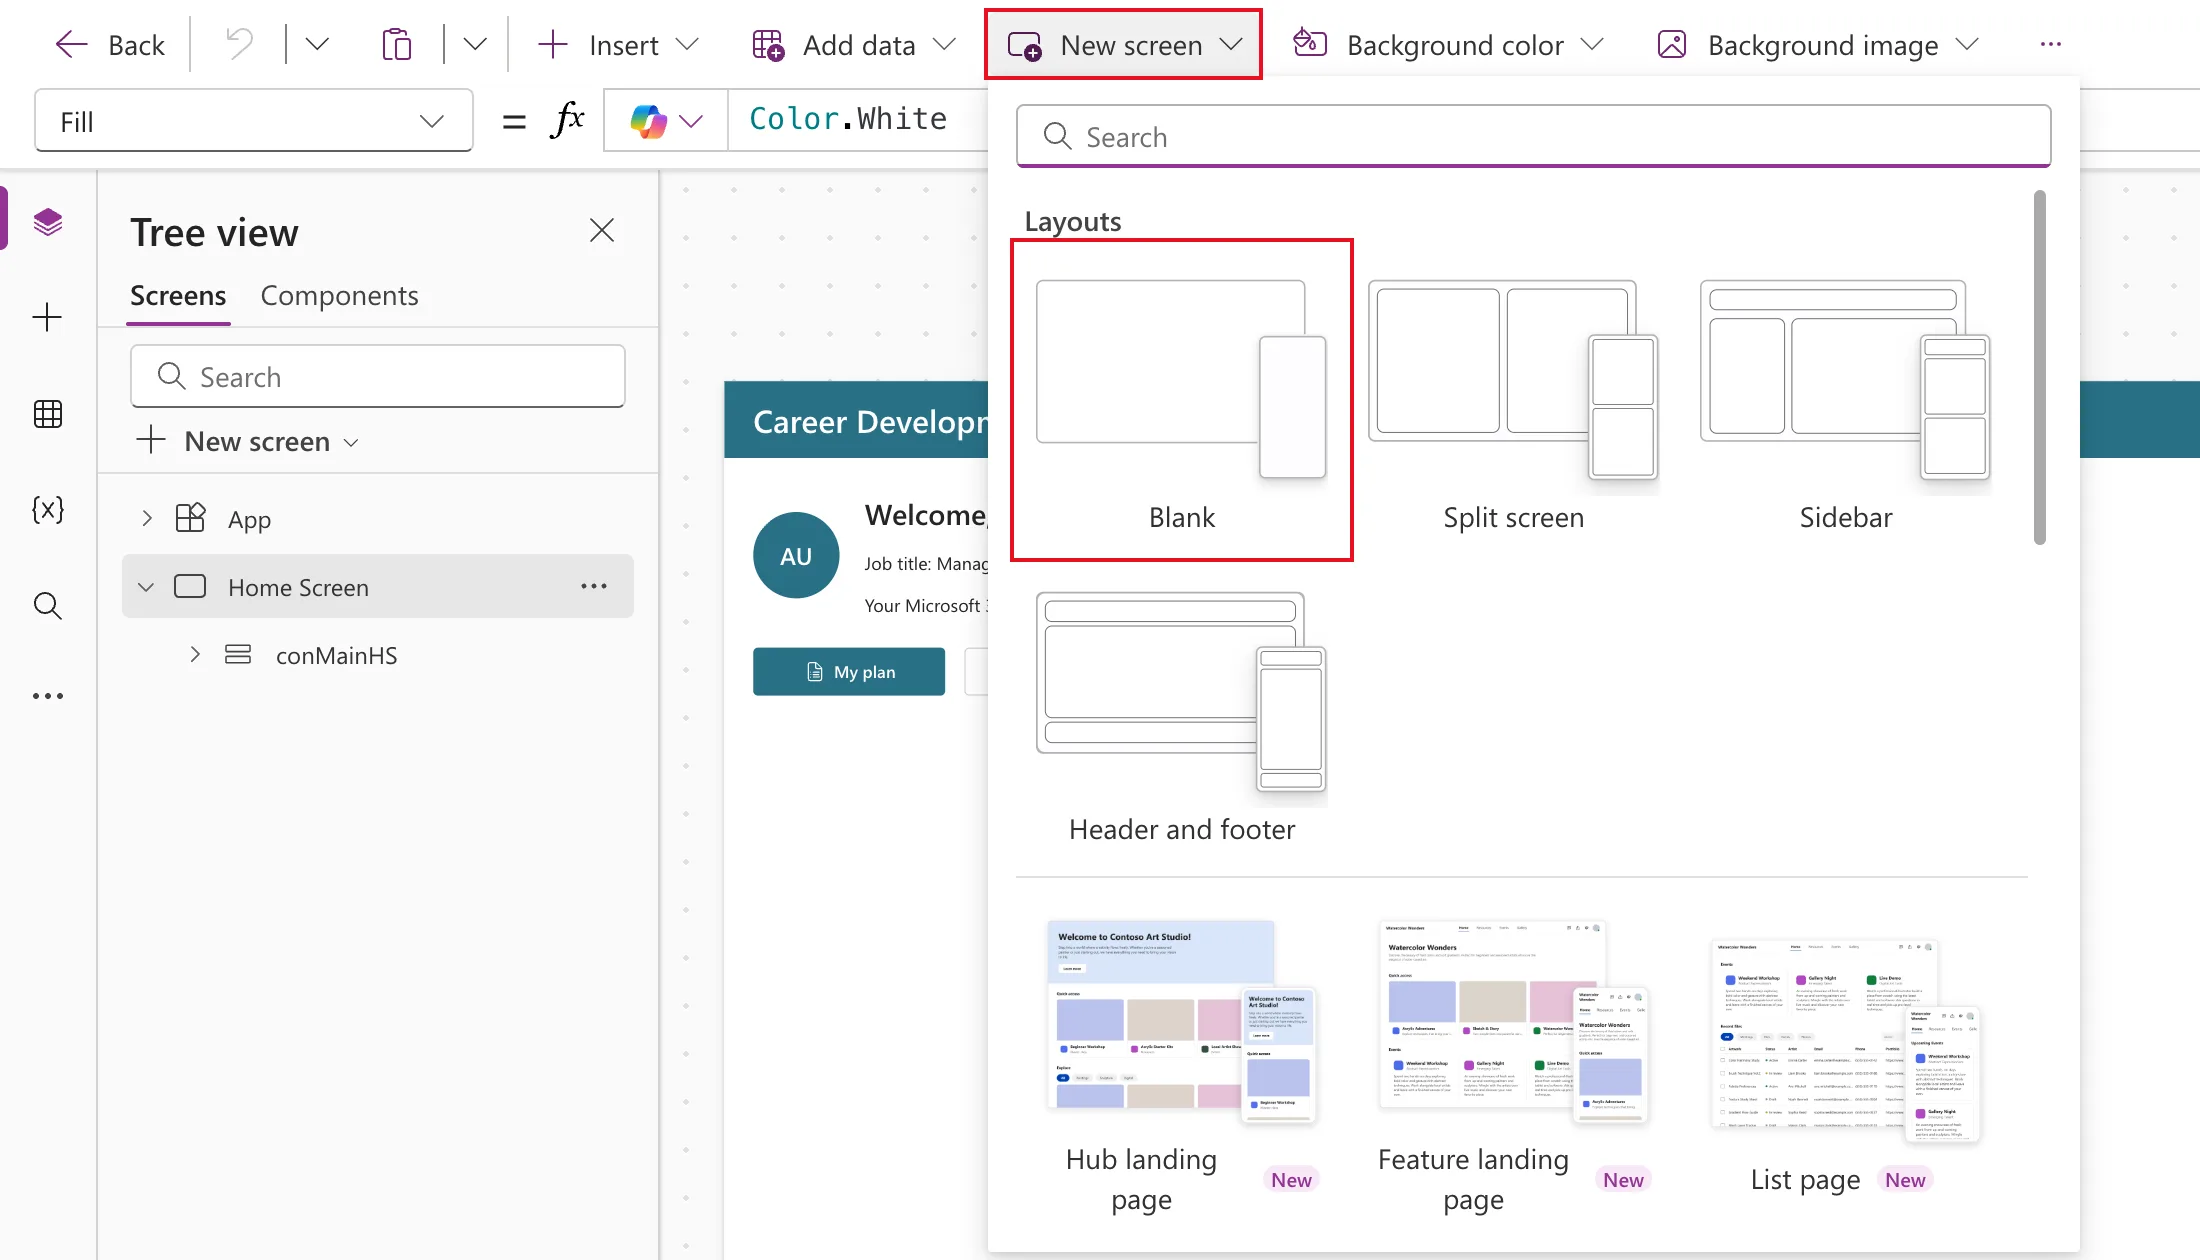Click the Back arrow button
Screen dimensions: 2200x1260
tap(109, 45)
